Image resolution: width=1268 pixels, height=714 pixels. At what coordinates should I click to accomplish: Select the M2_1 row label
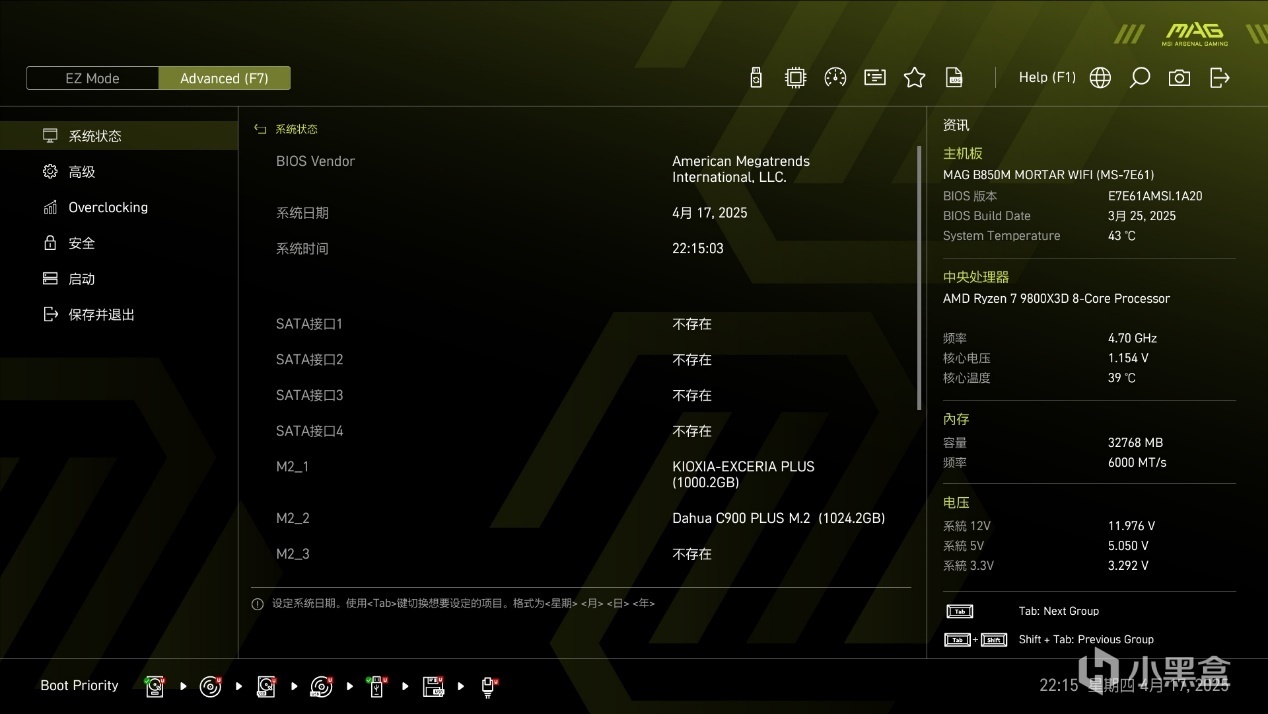(293, 467)
